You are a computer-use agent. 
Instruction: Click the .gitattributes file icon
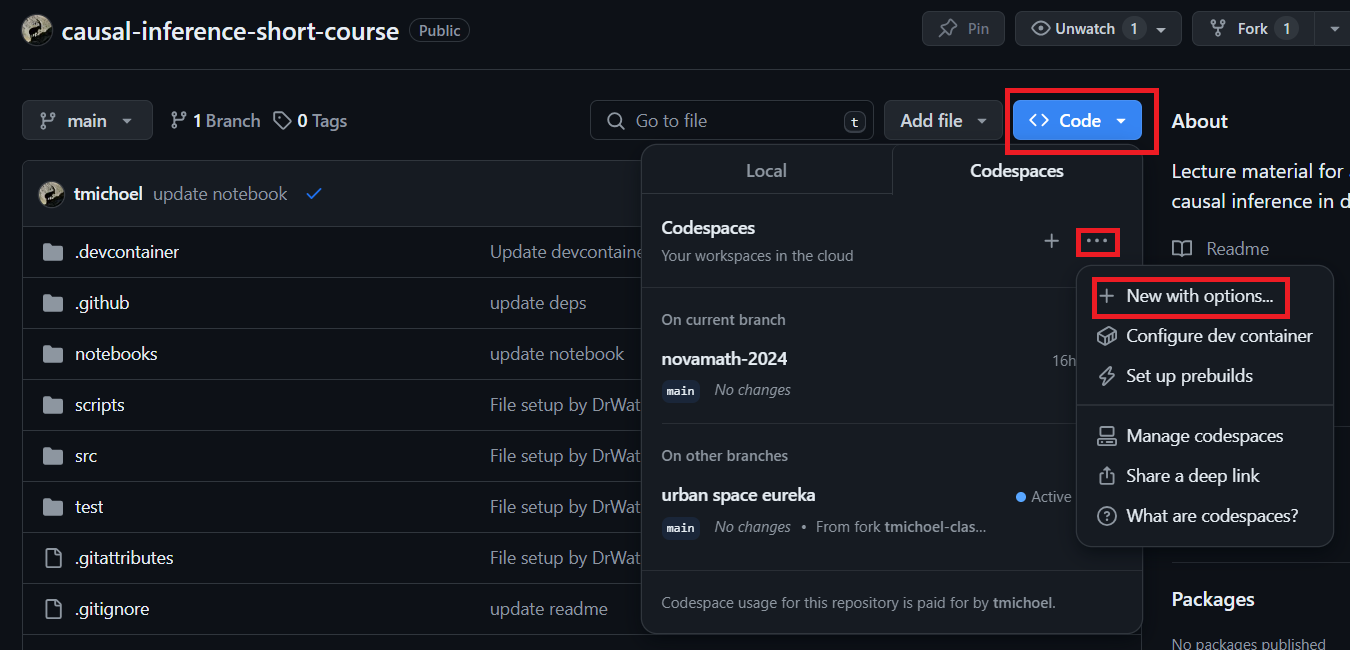[x=53, y=558]
